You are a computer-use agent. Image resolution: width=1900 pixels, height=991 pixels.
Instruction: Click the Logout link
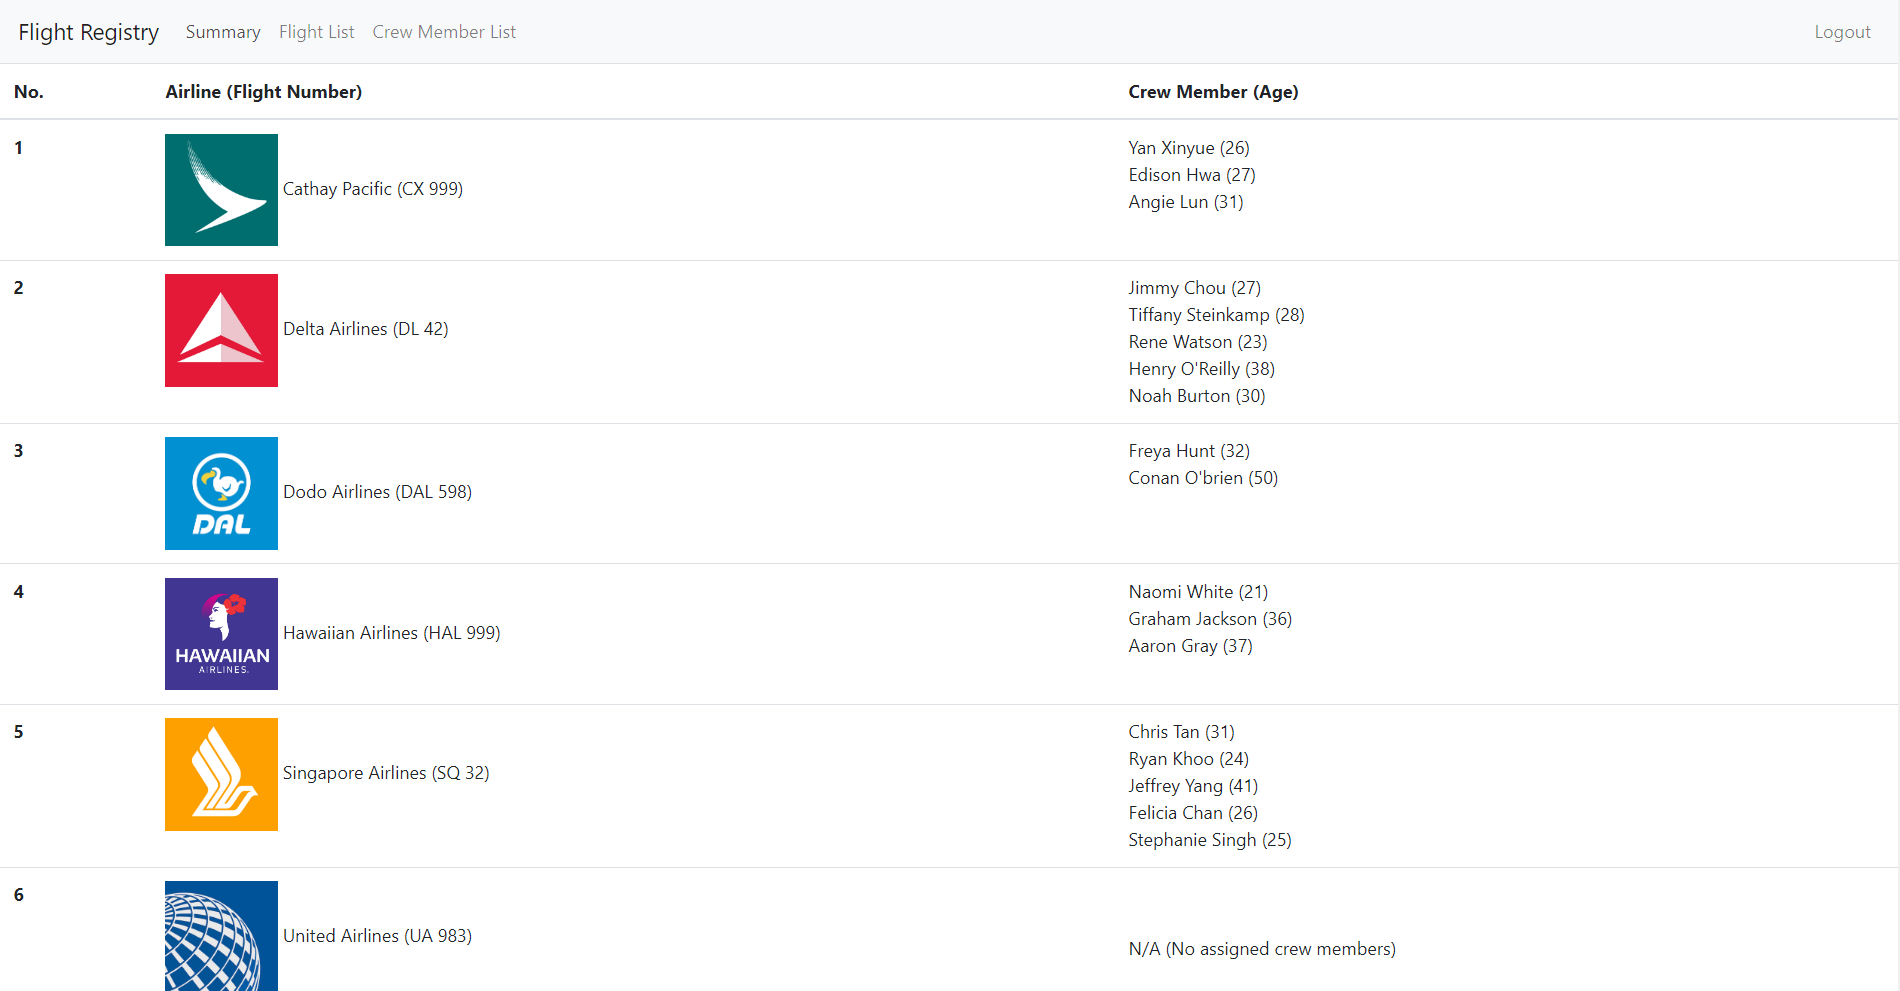point(1843,31)
